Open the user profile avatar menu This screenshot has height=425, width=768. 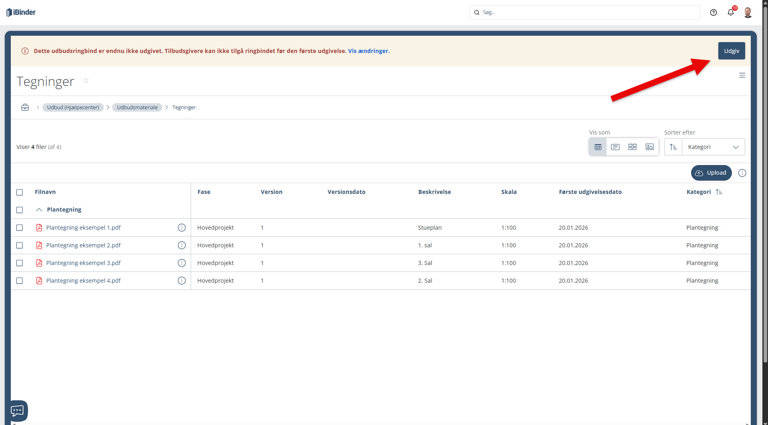click(748, 12)
